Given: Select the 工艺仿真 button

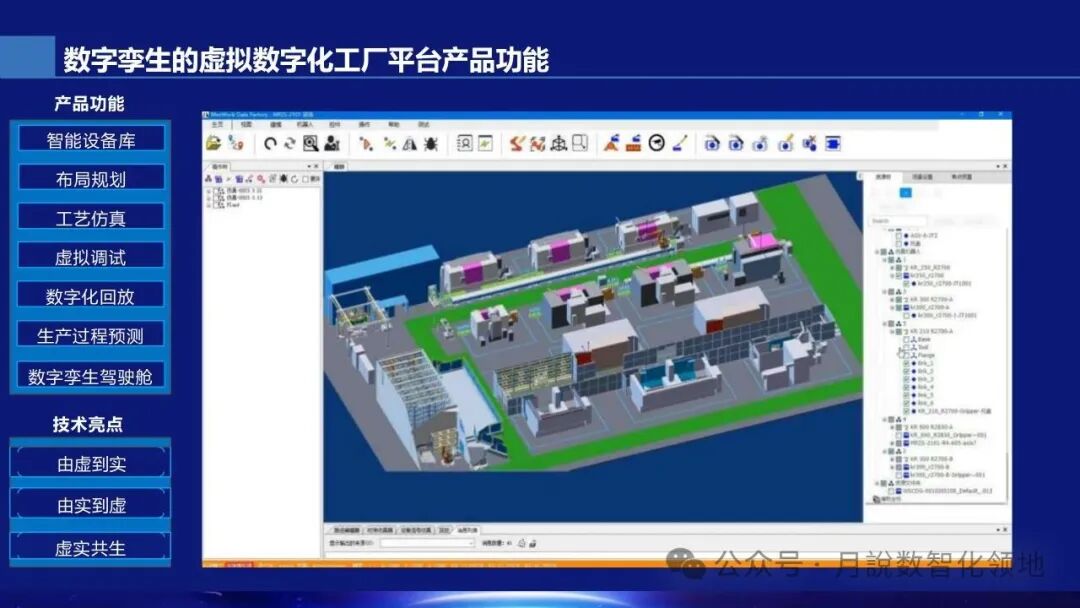Looking at the screenshot, I should point(91,218).
